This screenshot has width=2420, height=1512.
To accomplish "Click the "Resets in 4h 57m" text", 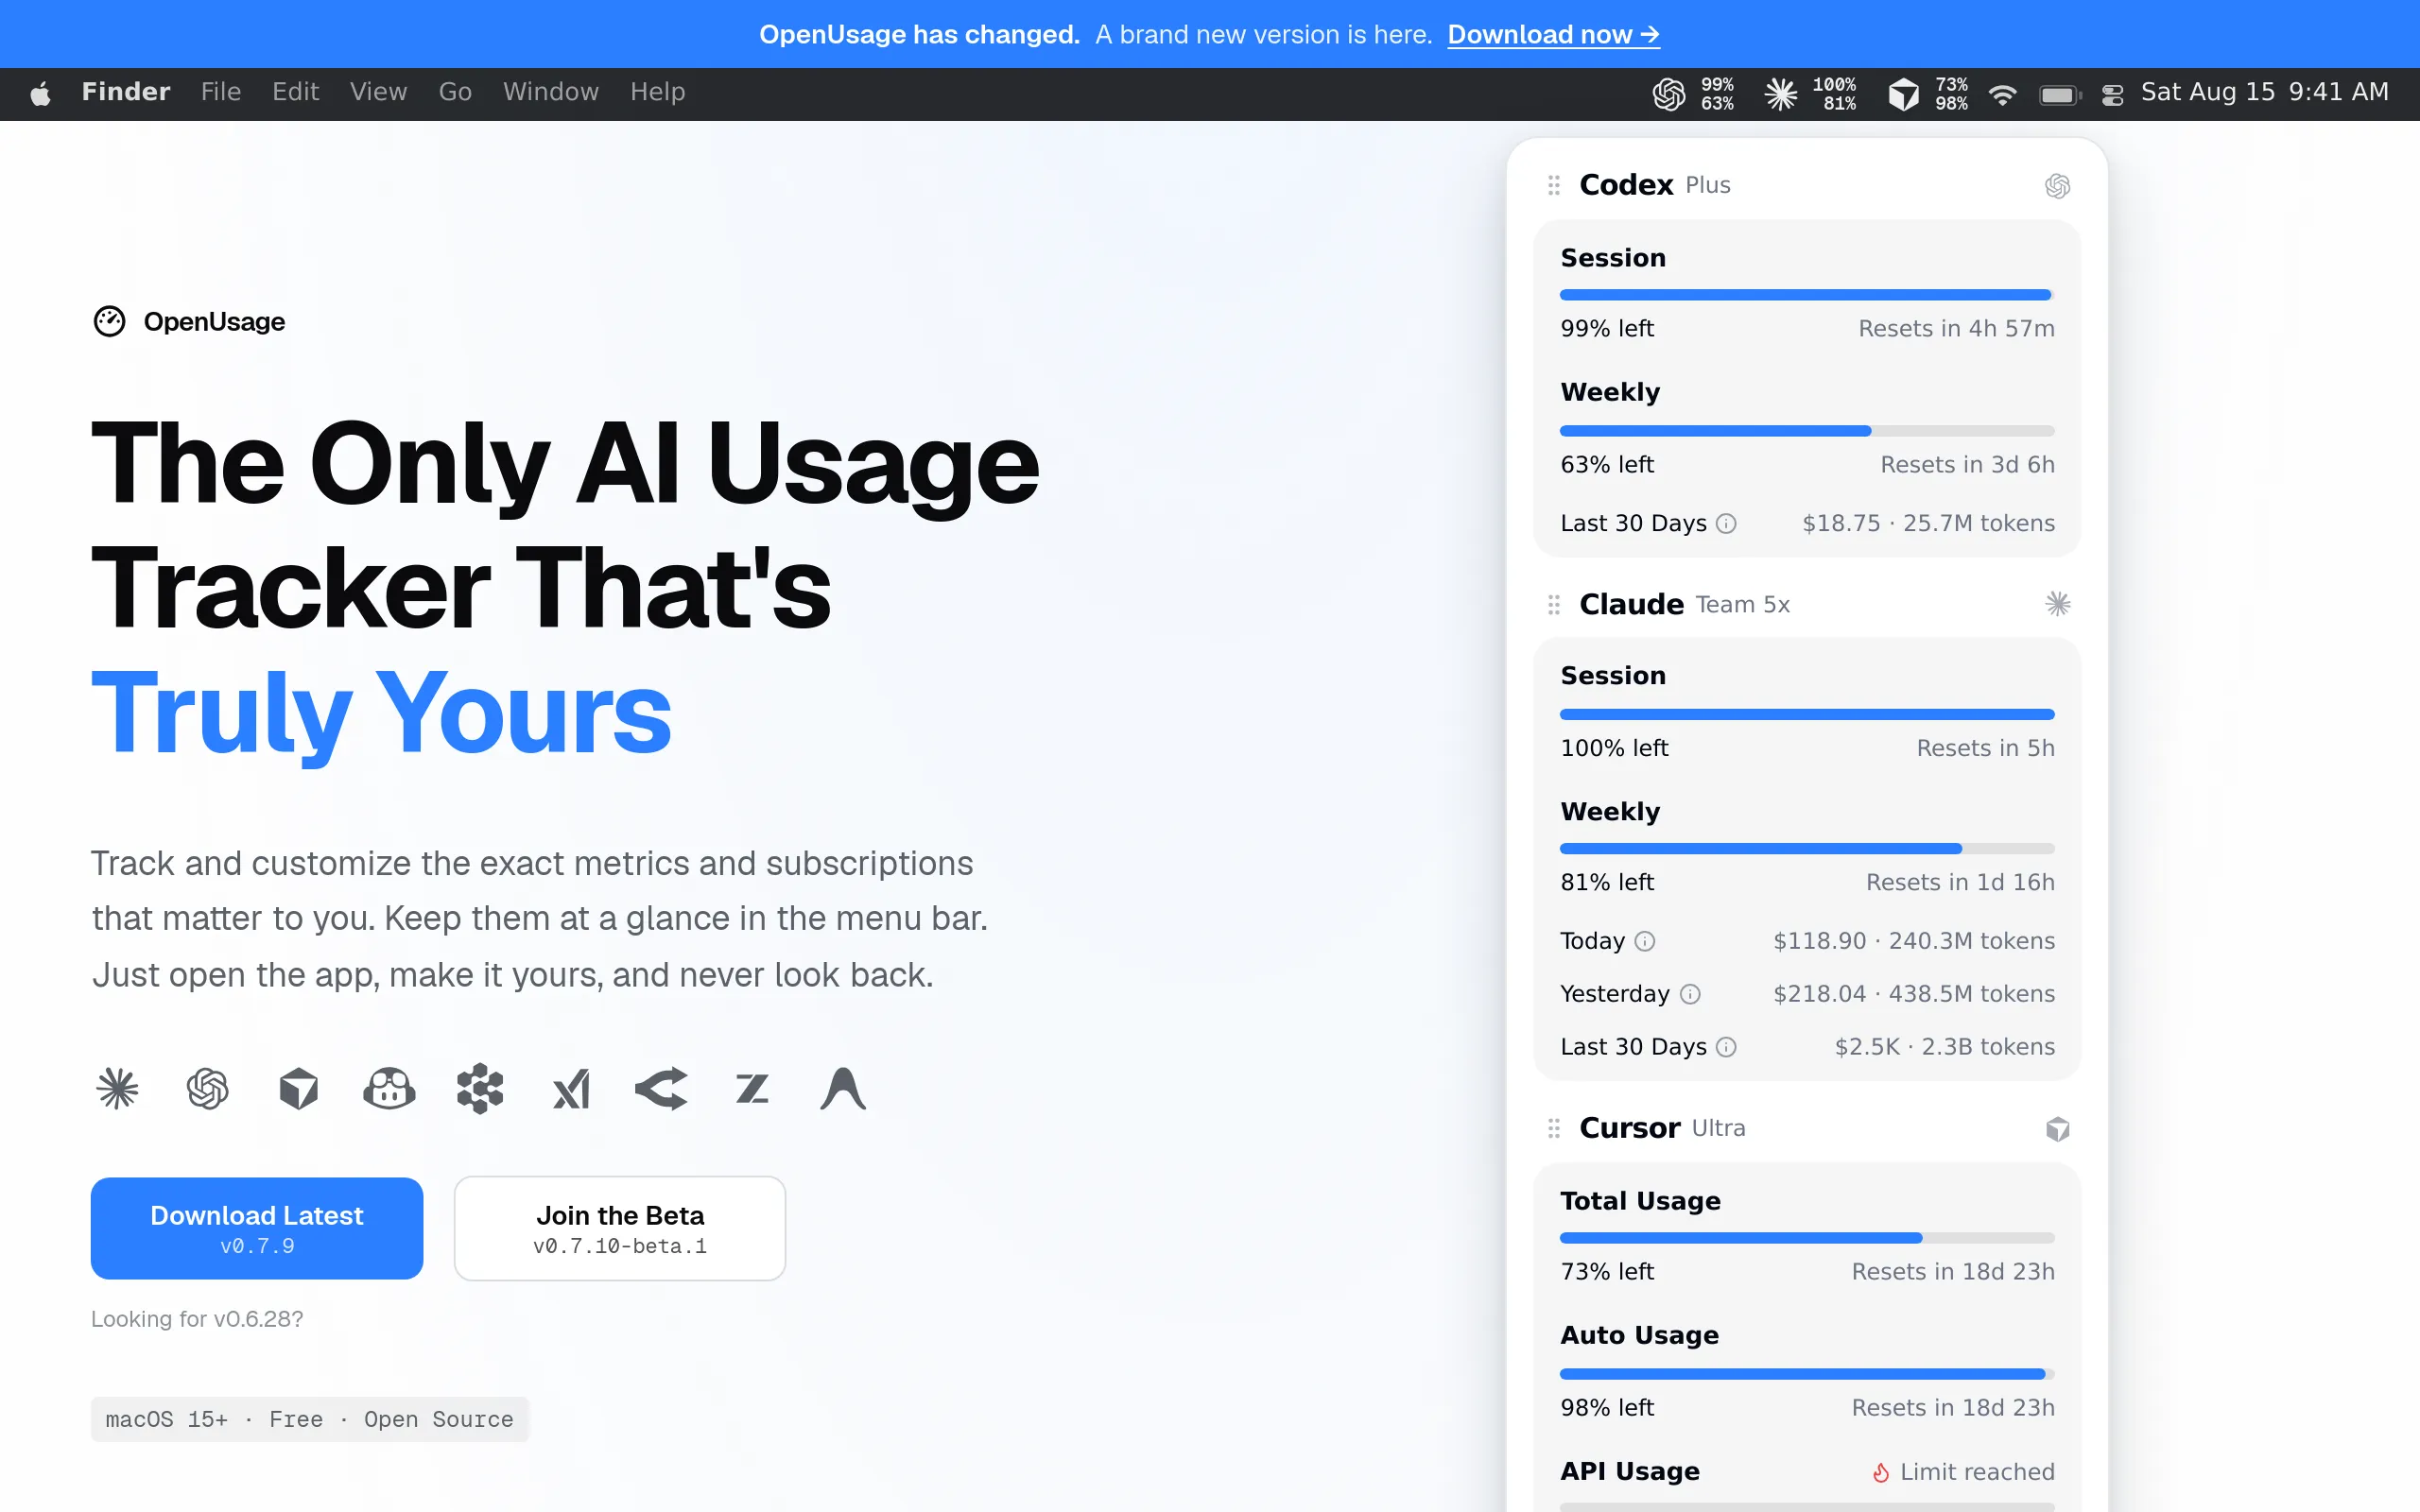I will 1956,329.
